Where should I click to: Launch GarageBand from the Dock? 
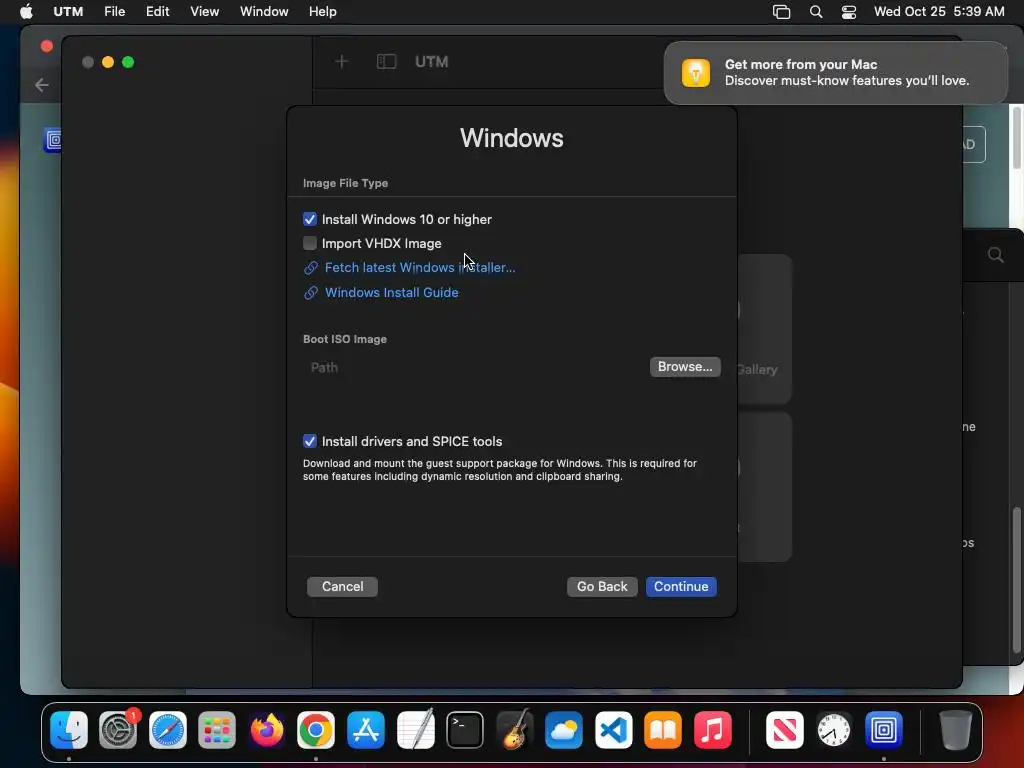[515, 729]
